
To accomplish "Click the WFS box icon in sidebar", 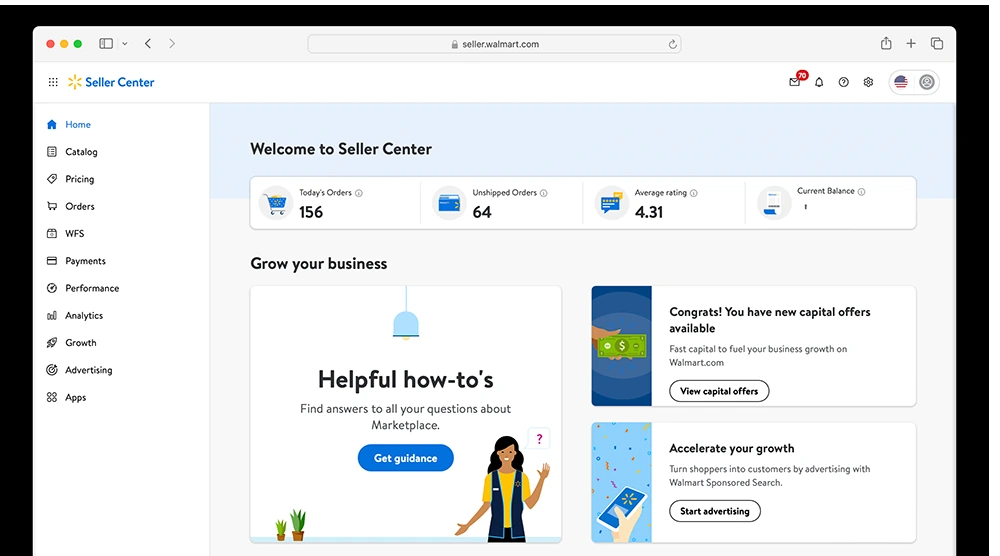I will (52, 233).
